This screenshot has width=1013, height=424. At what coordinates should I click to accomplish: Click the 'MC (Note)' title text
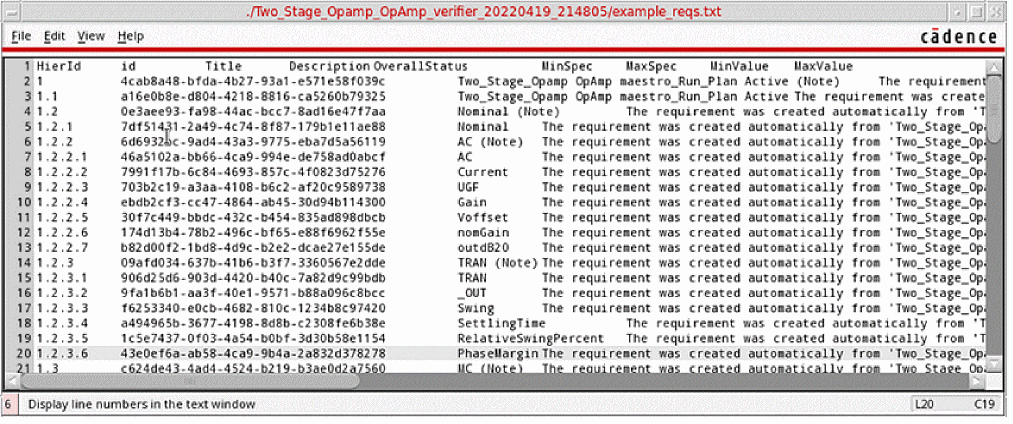pos(490,368)
